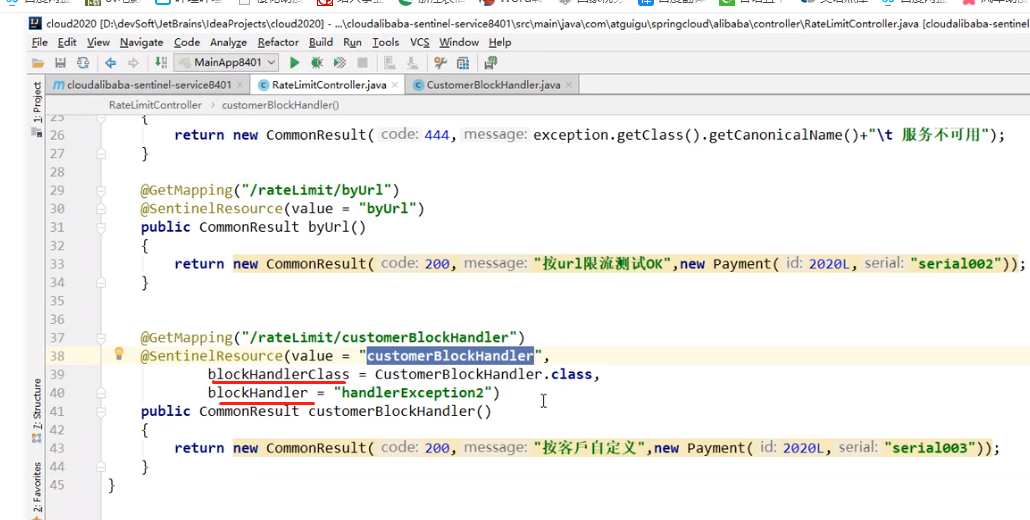Switch to cloudalibaba-sentinel-service8401 tab
Screen dimensions: 1030x520
pyautogui.click(x=149, y=85)
